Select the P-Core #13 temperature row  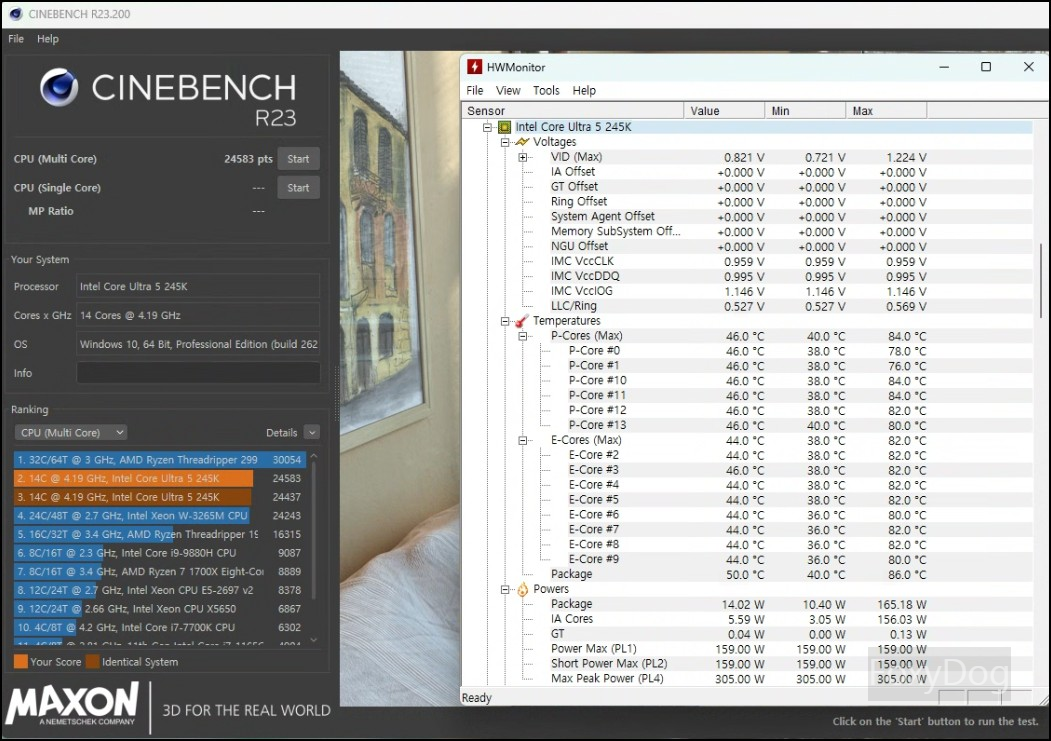coord(747,425)
